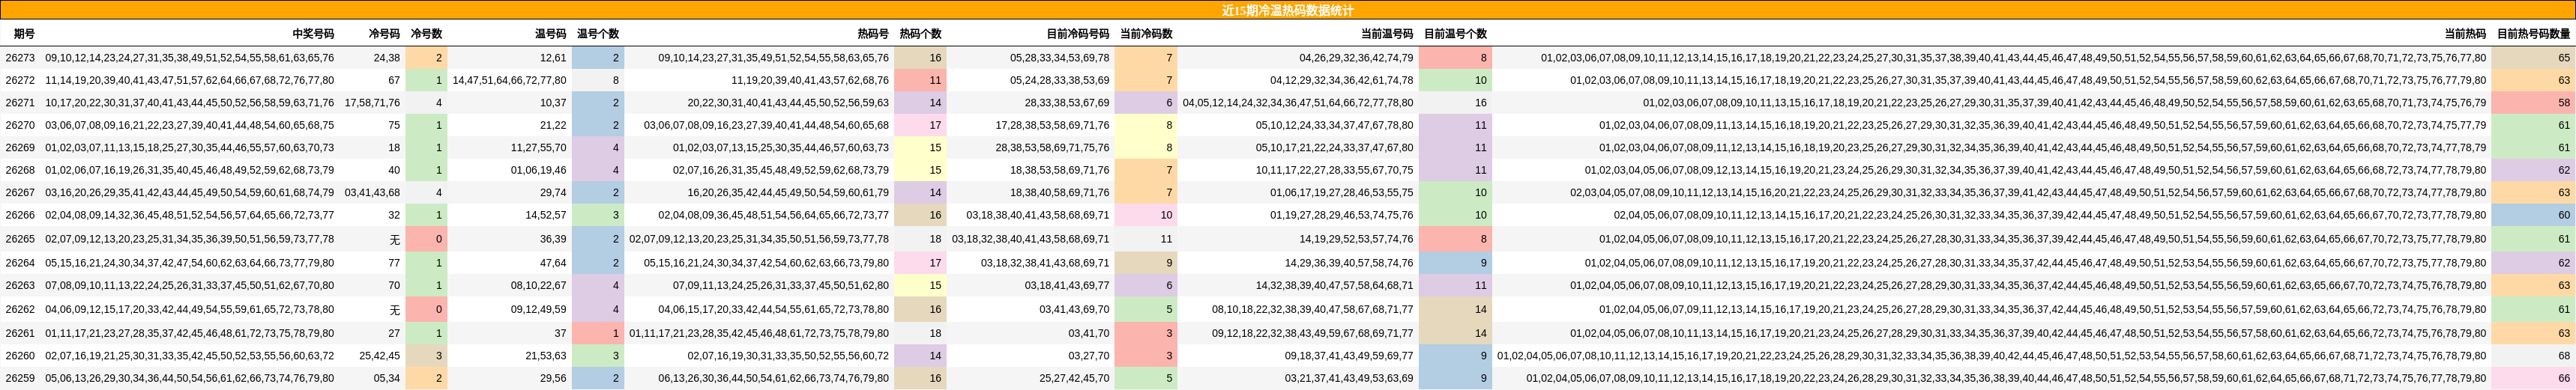Click issue number 26273
This screenshot has width=2576, height=390.
20,58
